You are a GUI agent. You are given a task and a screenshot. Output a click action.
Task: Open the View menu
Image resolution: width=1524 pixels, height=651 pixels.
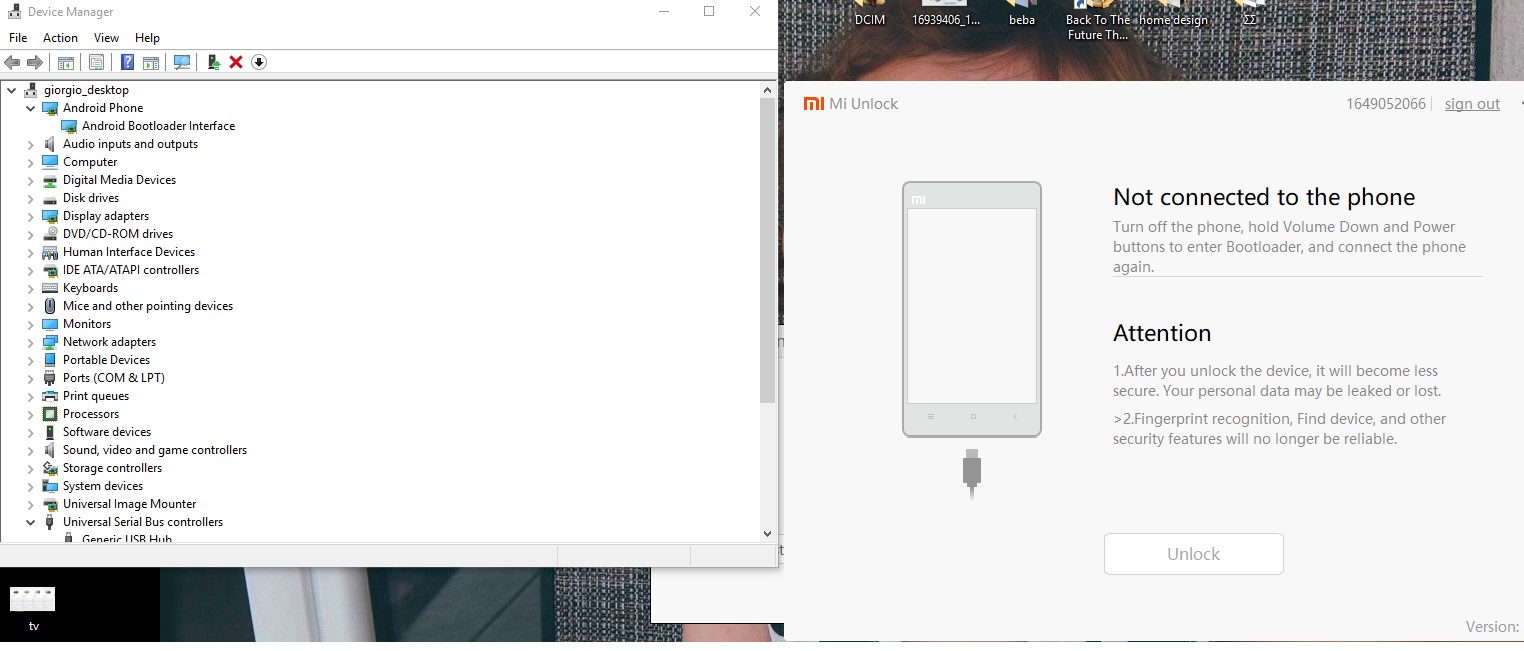click(x=106, y=38)
